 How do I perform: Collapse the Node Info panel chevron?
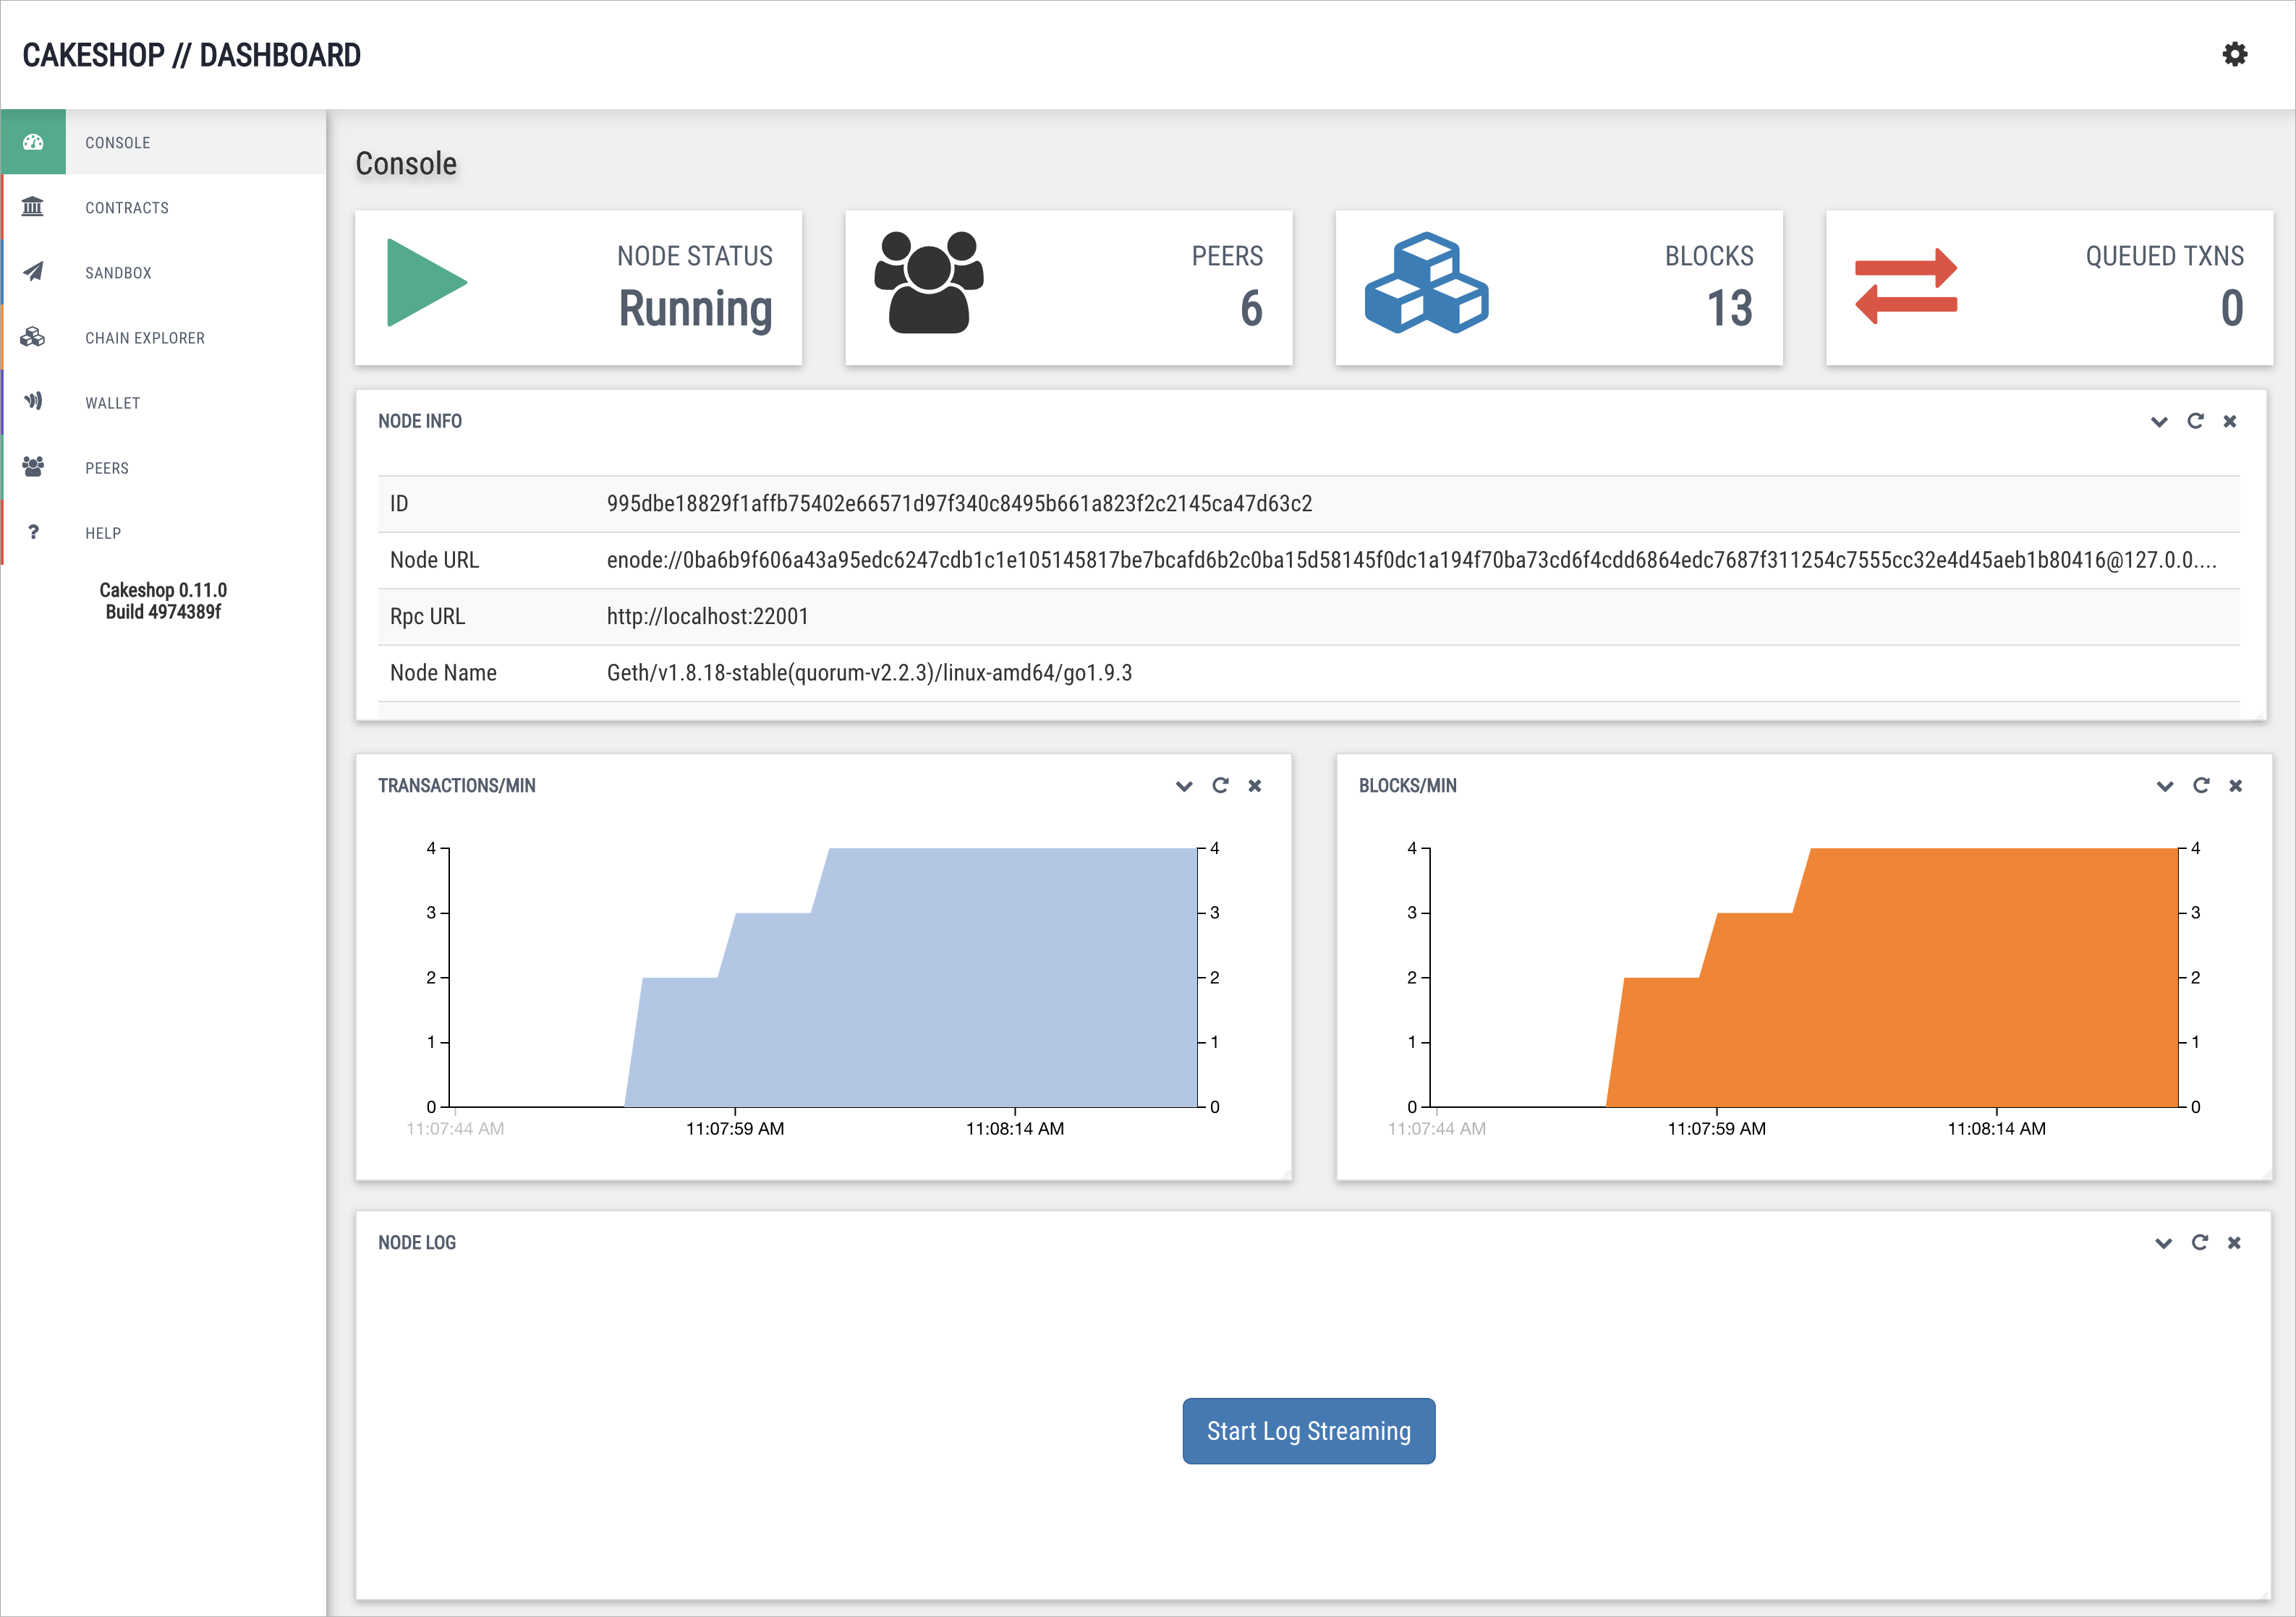pyautogui.click(x=2159, y=422)
